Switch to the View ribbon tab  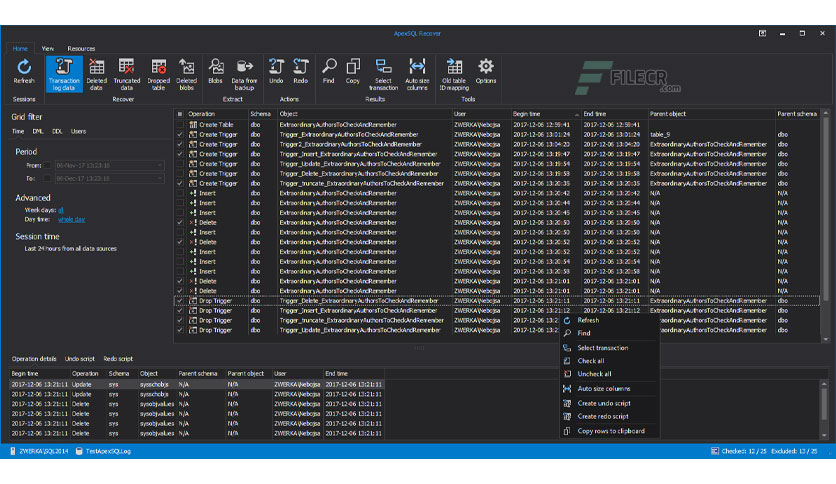pyautogui.click(x=47, y=49)
